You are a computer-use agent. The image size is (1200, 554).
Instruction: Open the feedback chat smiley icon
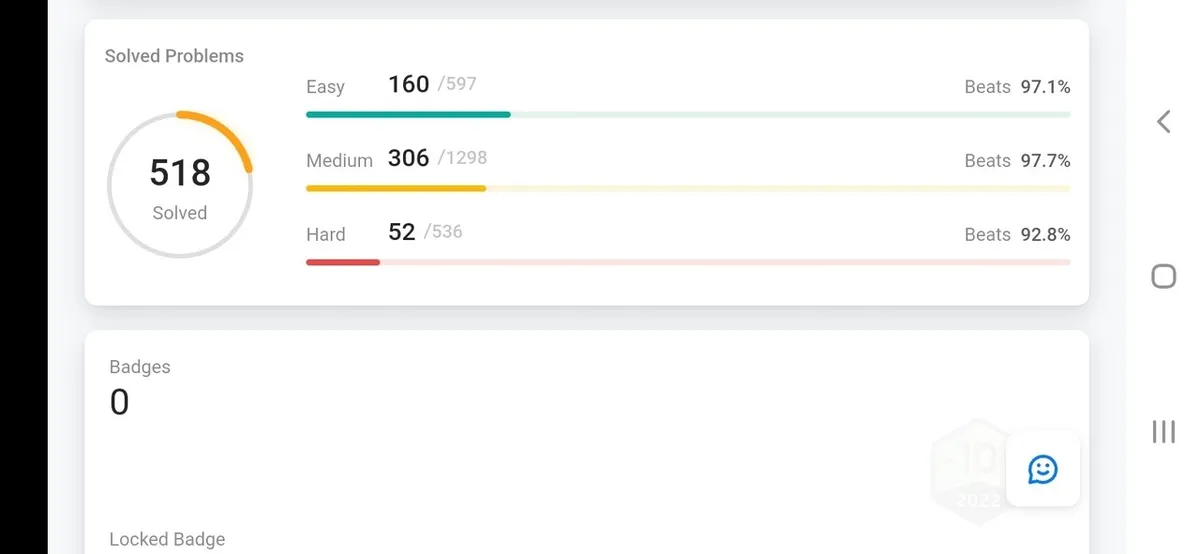pyautogui.click(x=1043, y=469)
